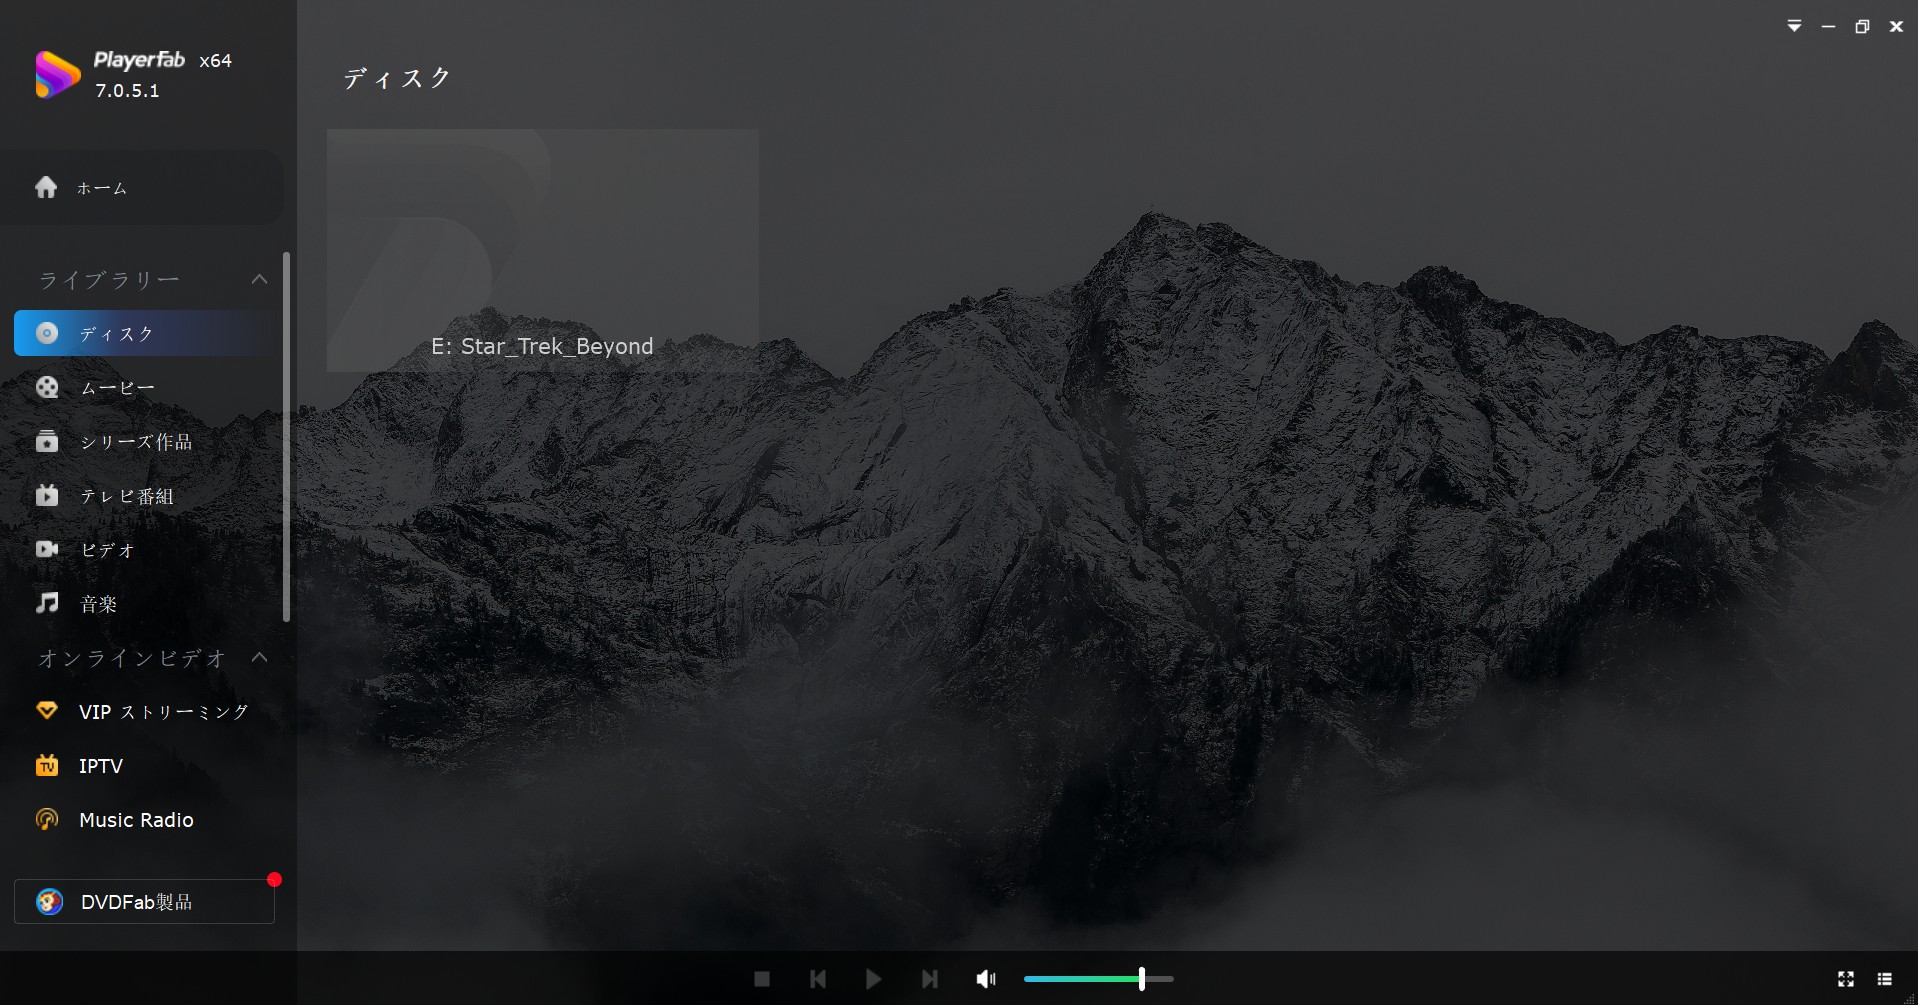Toggle fullscreen mode icon
Image resolution: width=1918 pixels, height=1005 pixels.
[x=1846, y=979]
